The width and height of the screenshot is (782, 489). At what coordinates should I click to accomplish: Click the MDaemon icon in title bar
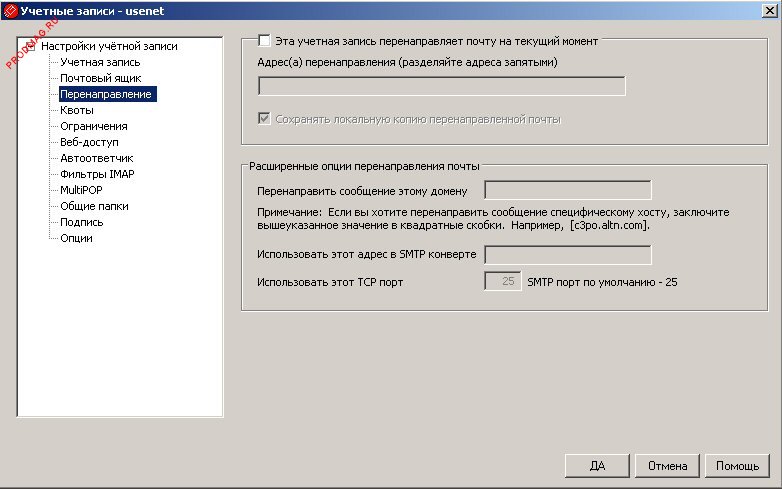(10, 10)
